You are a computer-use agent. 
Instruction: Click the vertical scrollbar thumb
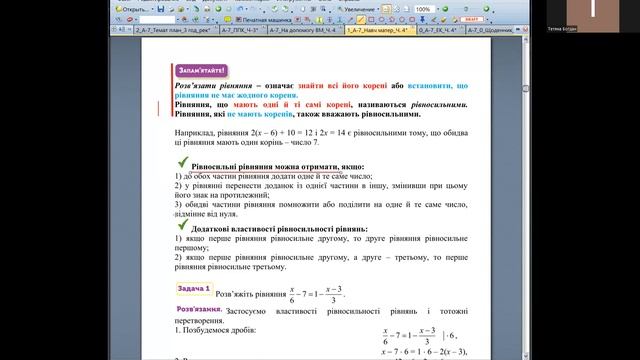[x=526, y=88]
